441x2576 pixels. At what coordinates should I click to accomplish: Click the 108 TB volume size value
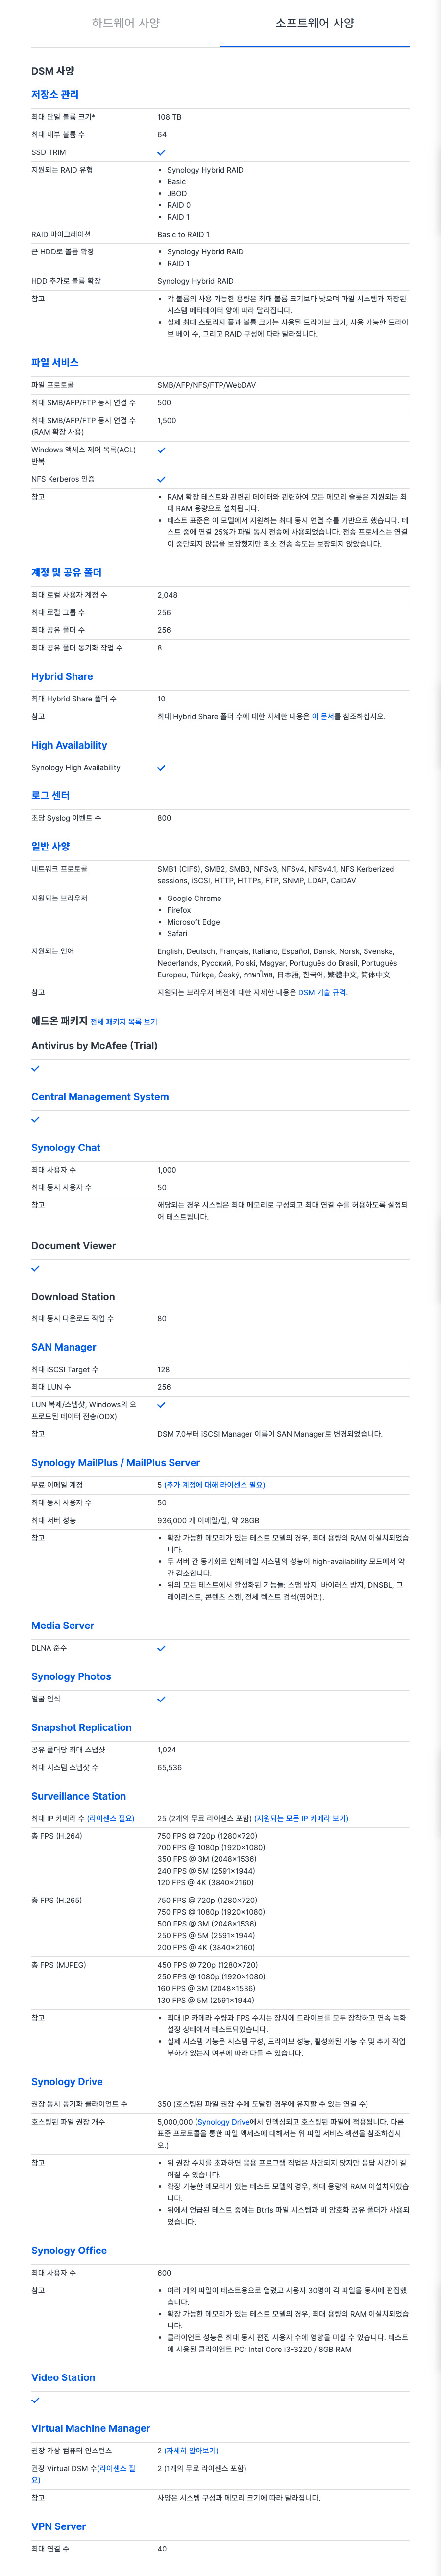coord(169,117)
